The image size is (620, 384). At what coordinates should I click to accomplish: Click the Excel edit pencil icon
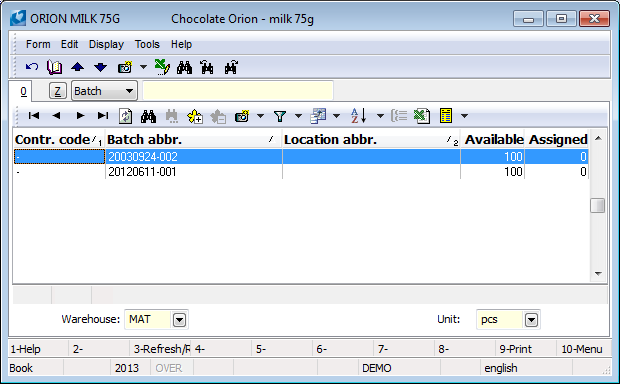coord(162,67)
